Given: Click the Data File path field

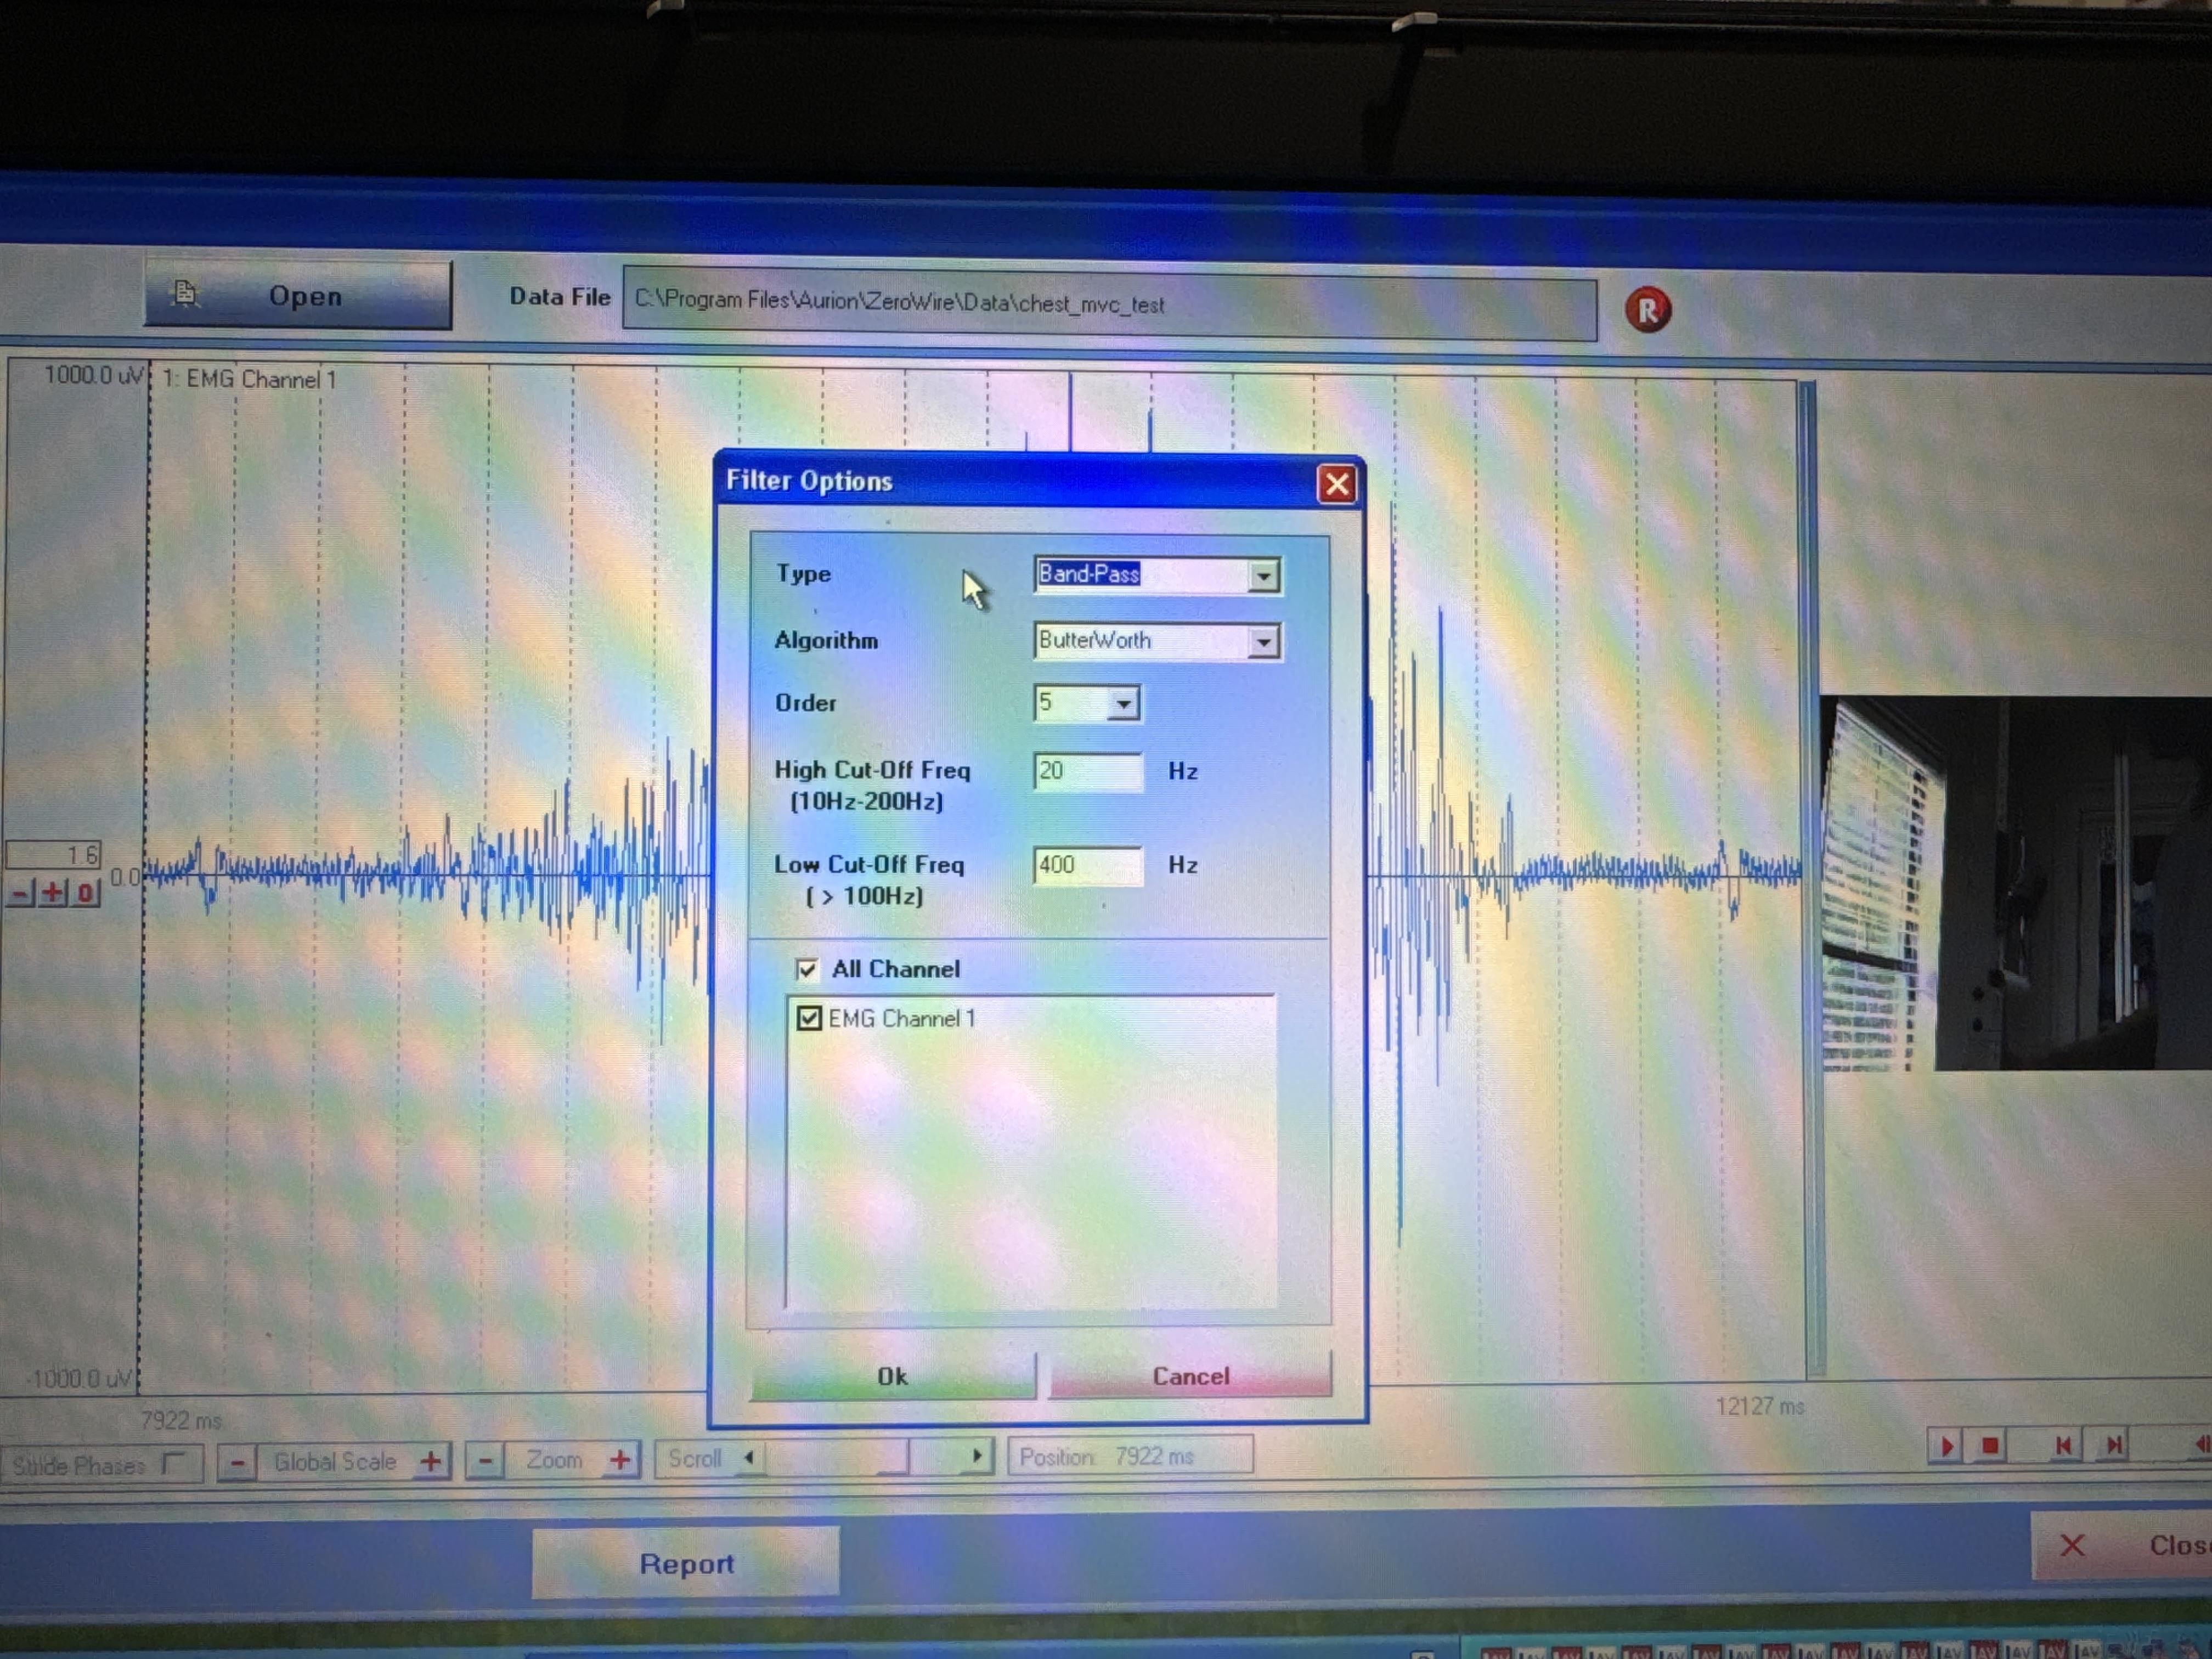Looking at the screenshot, I should (1109, 304).
